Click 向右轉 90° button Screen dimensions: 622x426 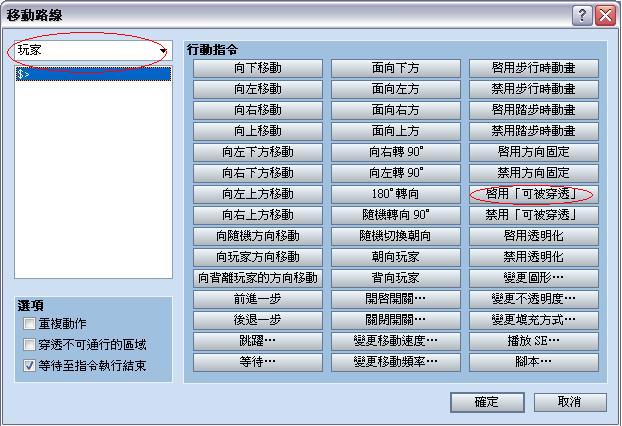click(x=396, y=152)
